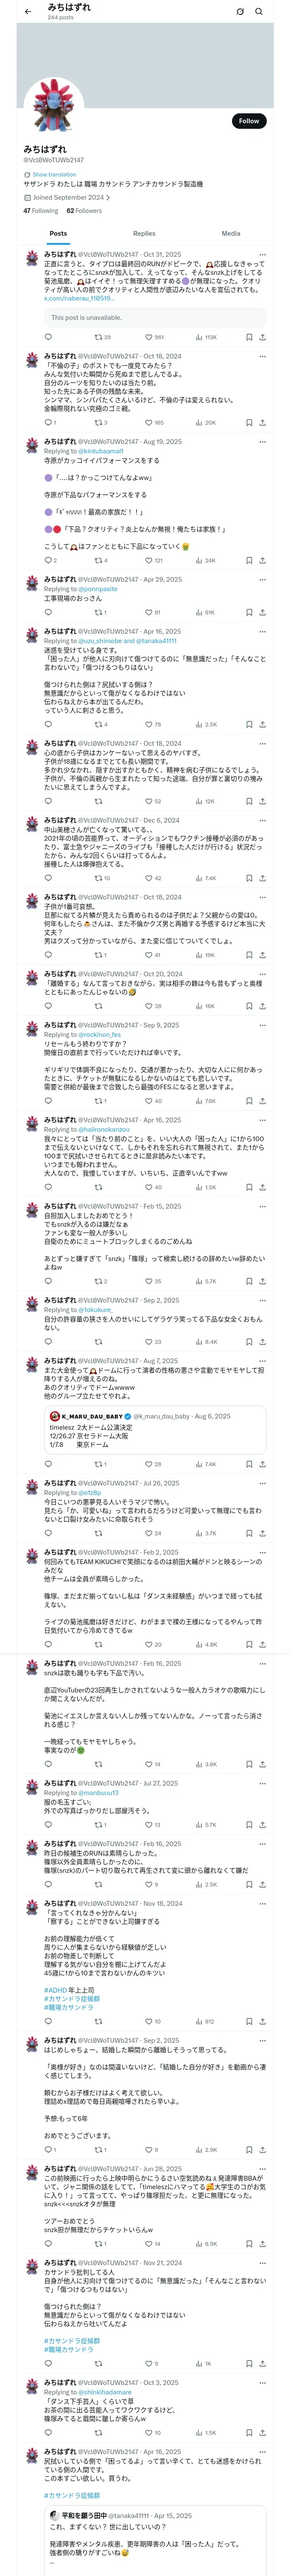Open more options on Oct 18, 2024 post
This screenshot has width=290, height=2576.
tap(262, 356)
